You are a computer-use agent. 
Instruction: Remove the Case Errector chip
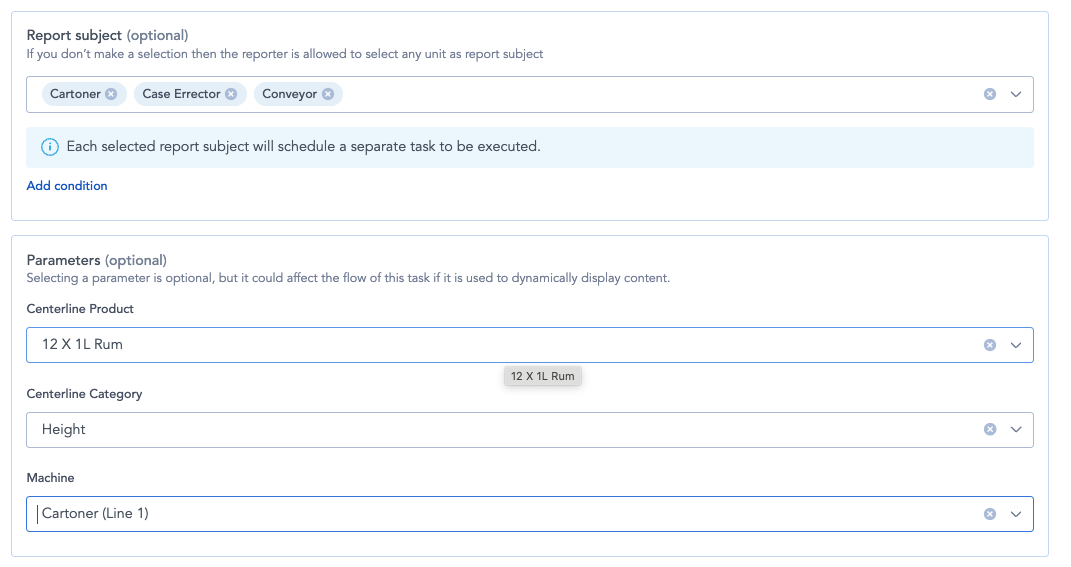[x=231, y=94]
